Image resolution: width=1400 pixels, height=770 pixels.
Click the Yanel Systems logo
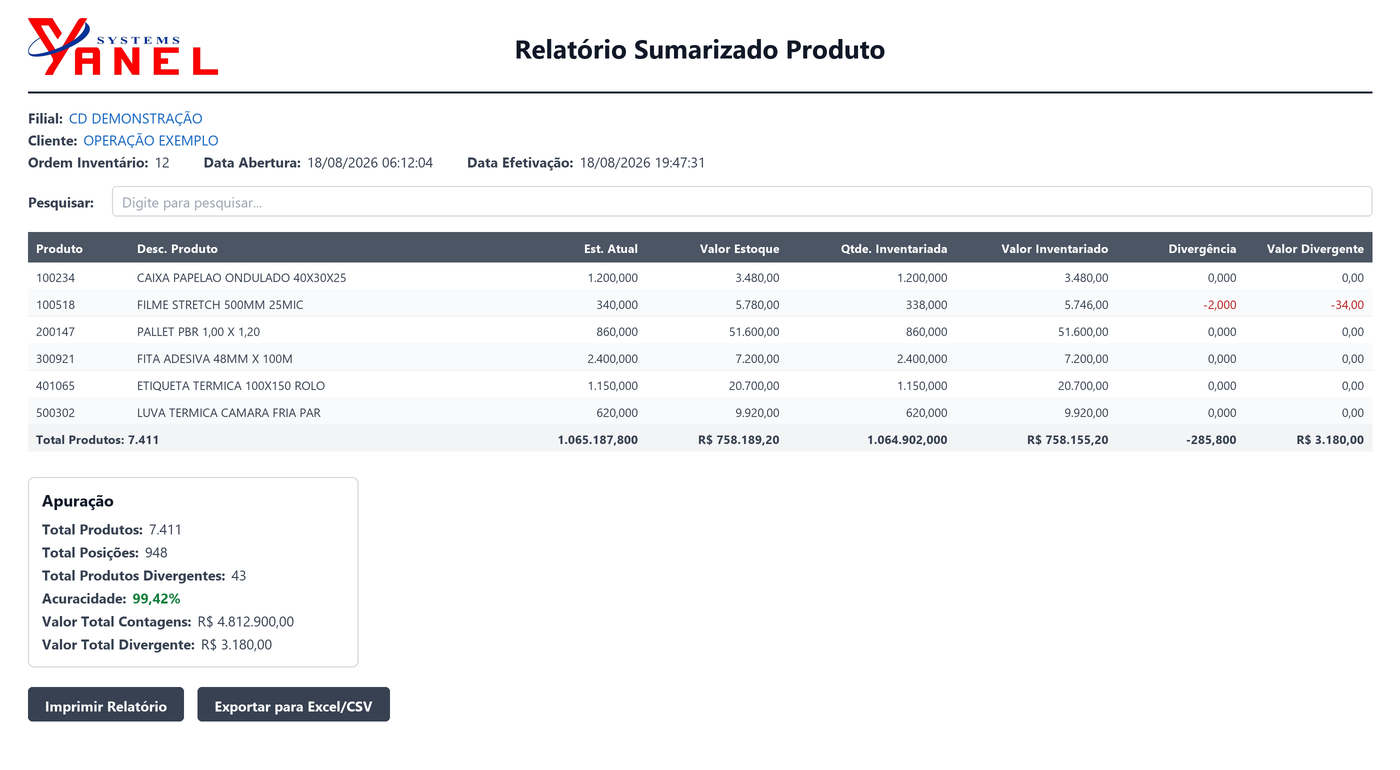(x=123, y=47)
